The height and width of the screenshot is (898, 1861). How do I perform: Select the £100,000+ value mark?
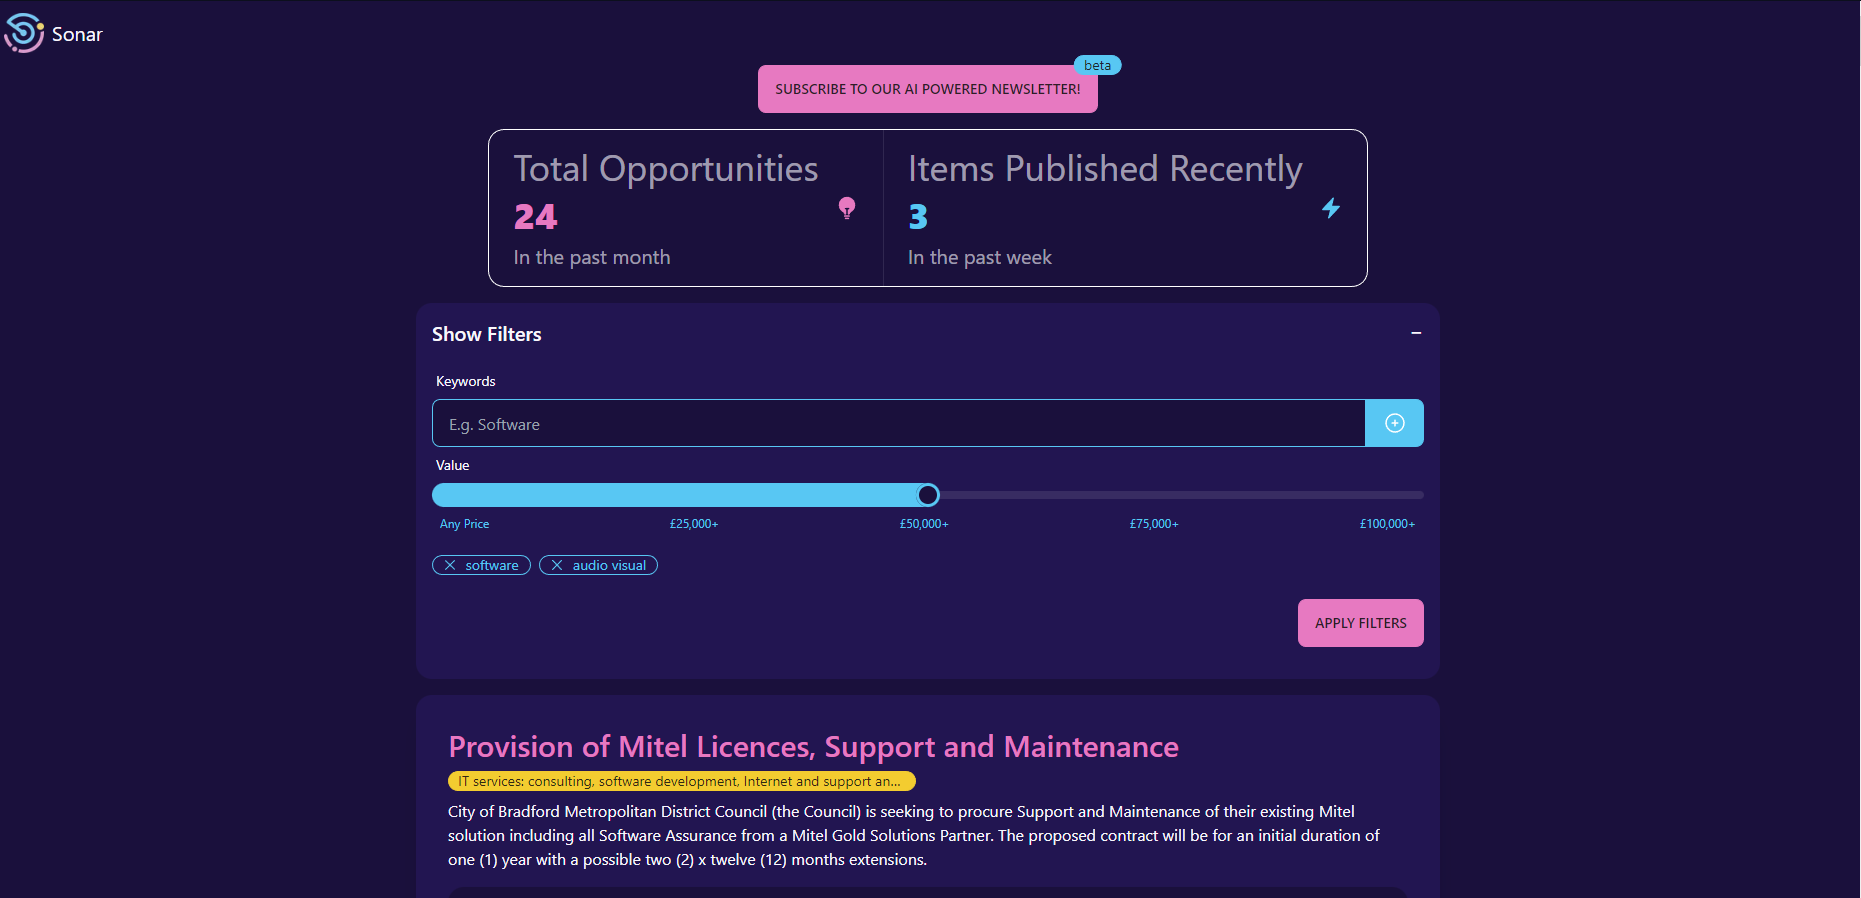[x=1387, y=524]
